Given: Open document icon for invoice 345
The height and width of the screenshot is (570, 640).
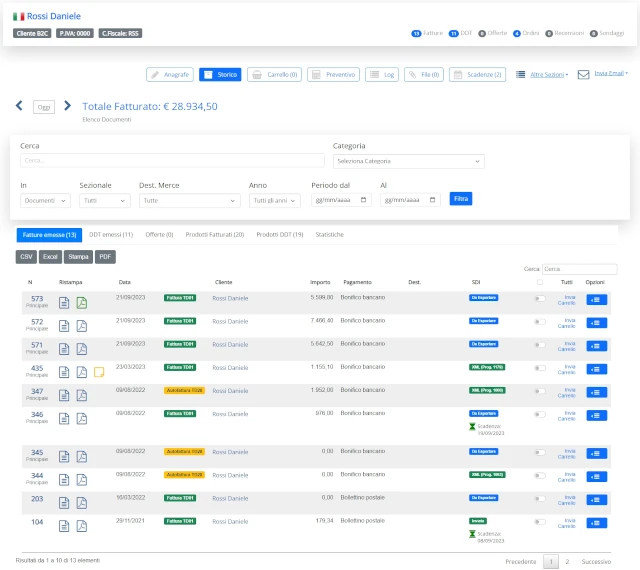Looking at the screenshot, I should (x=64, y=457).
